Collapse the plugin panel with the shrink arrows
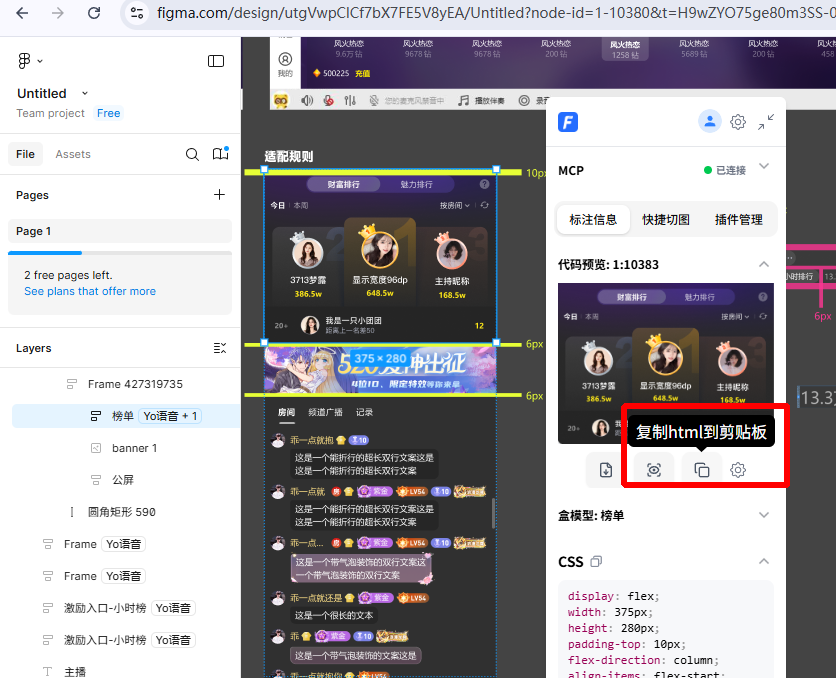 point(766,122)
